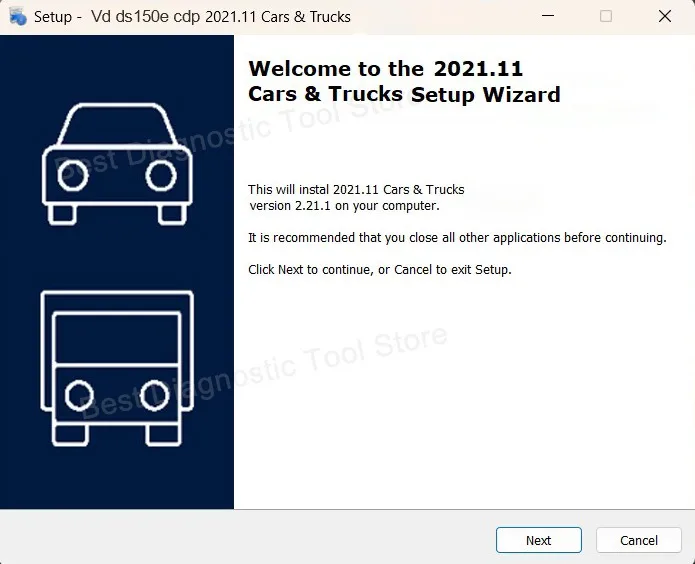Click 'This will instal 2021.11 Cars & Trucks' text
The image size is (695, 564).
356,189
